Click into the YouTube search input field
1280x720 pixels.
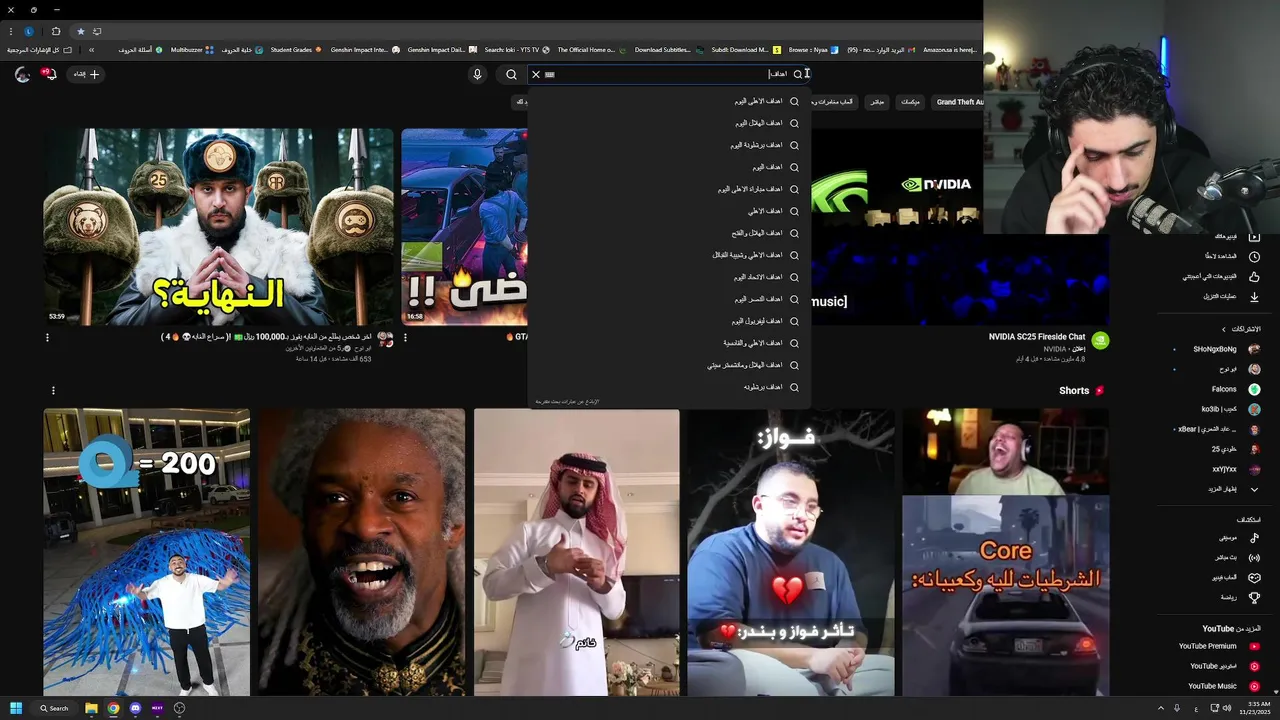pos(670,74)
